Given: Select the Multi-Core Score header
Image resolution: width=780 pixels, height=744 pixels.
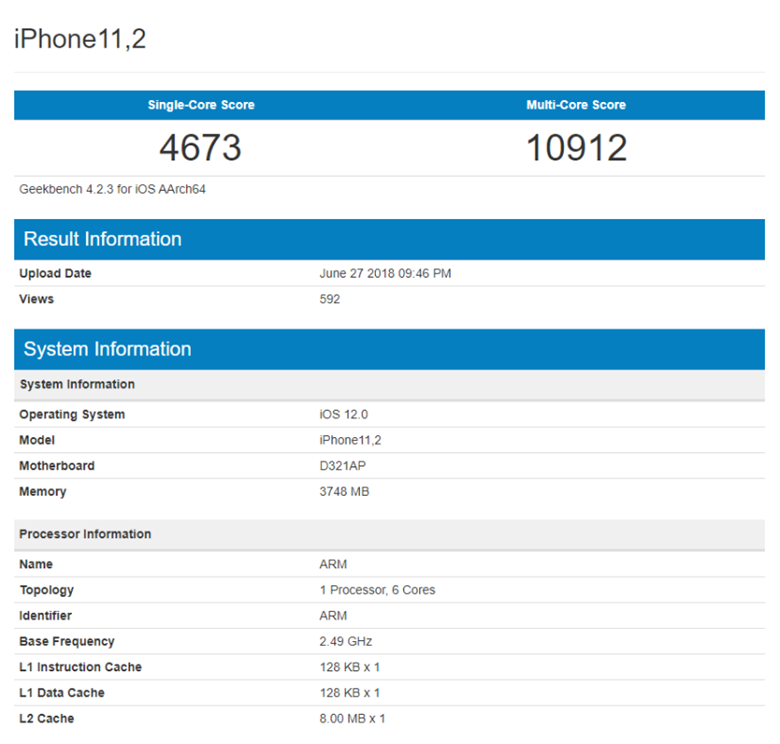Looking at the screenshot, I should point(576,105).
